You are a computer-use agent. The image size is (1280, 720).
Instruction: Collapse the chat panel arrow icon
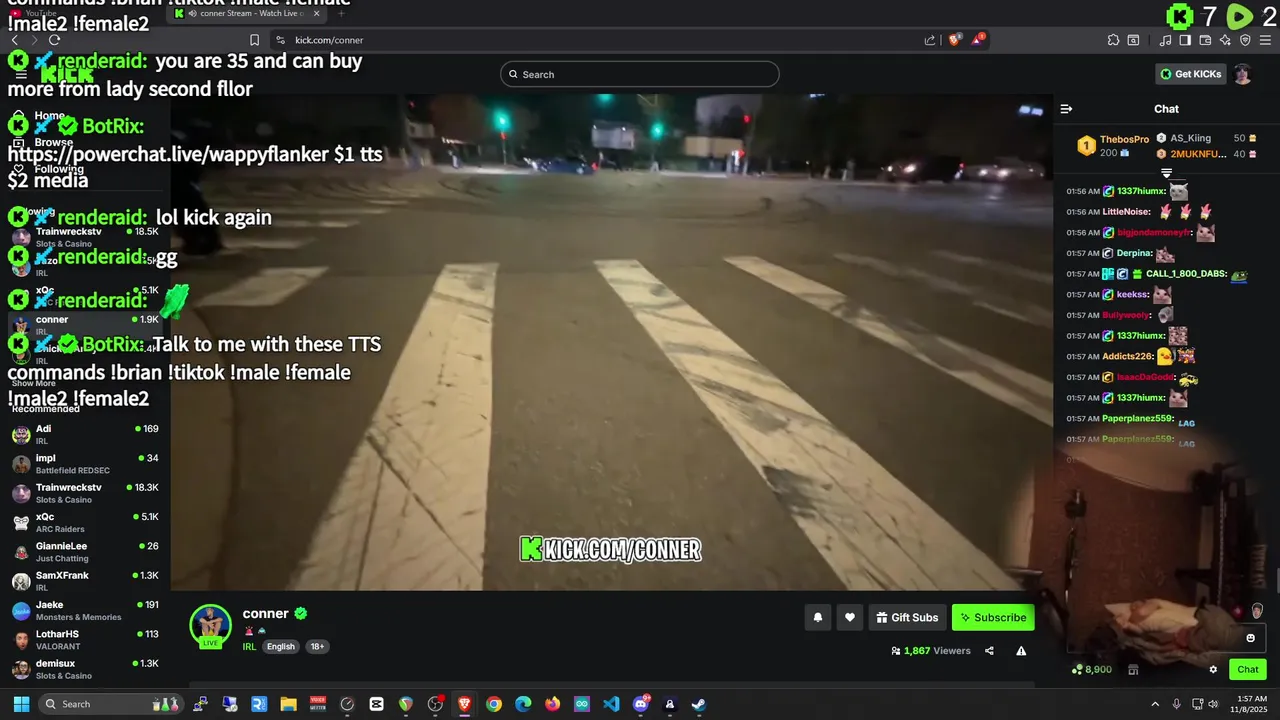pyautogui.click(x=1066, y=109)
